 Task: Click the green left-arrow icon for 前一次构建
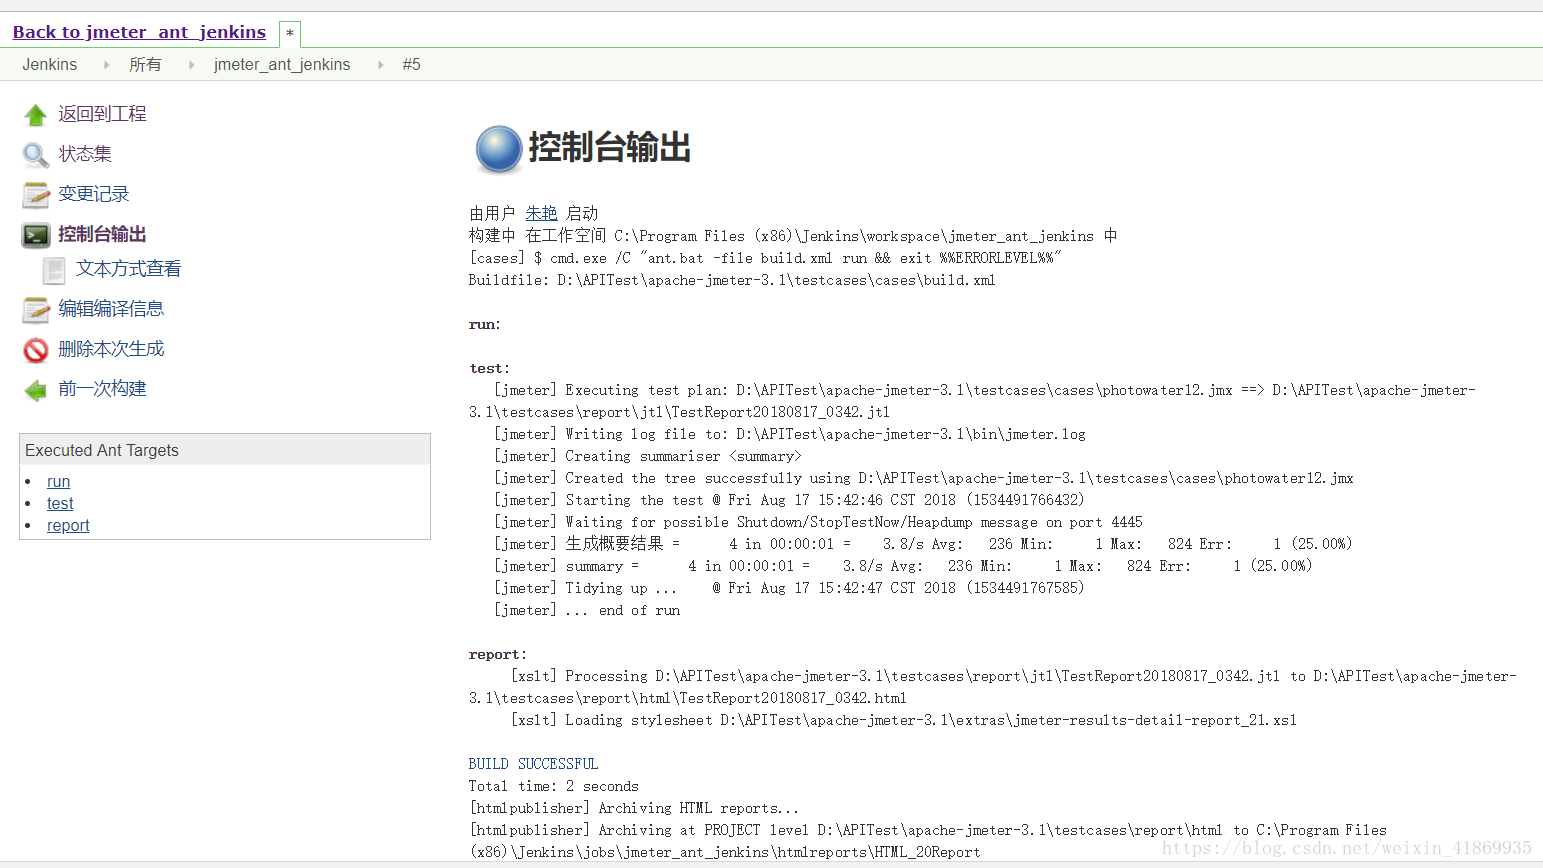pos(36,390)
